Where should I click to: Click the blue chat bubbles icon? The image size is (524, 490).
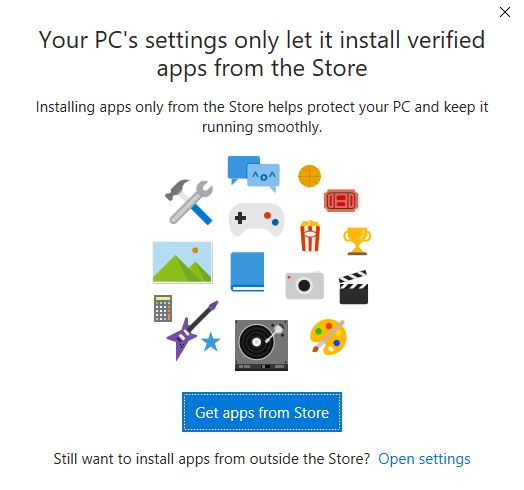(x=254, y=173)
